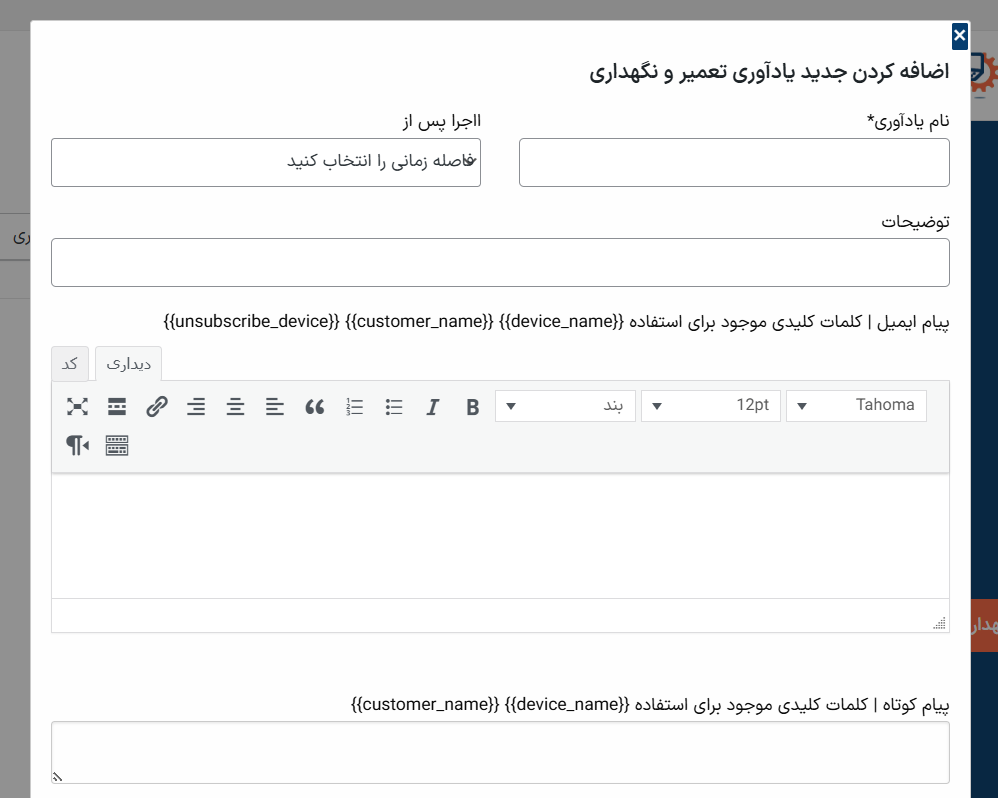Click the توضیحات label

(915, 221)
